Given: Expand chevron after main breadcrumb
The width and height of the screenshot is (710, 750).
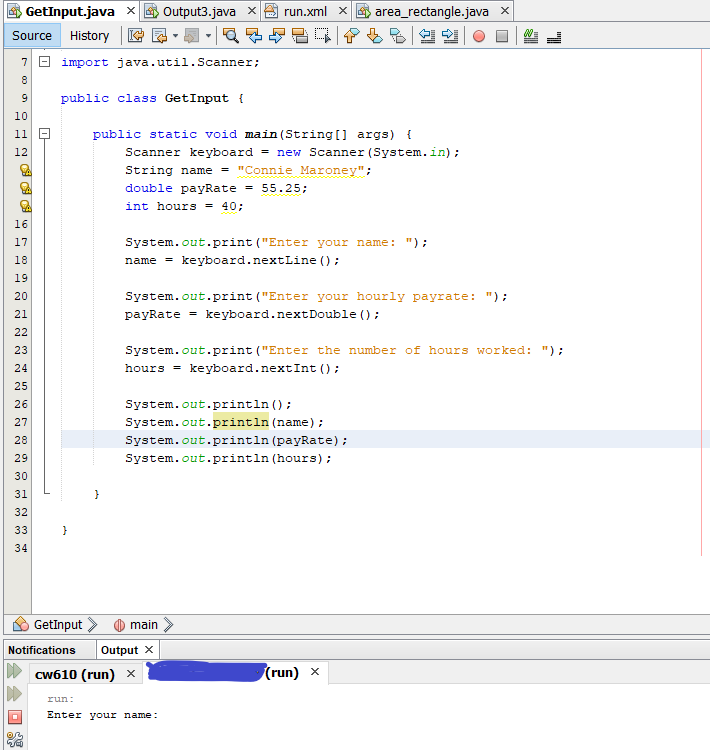Looking at the screenshot, I should pyautogui.click(x=168, y=625).
